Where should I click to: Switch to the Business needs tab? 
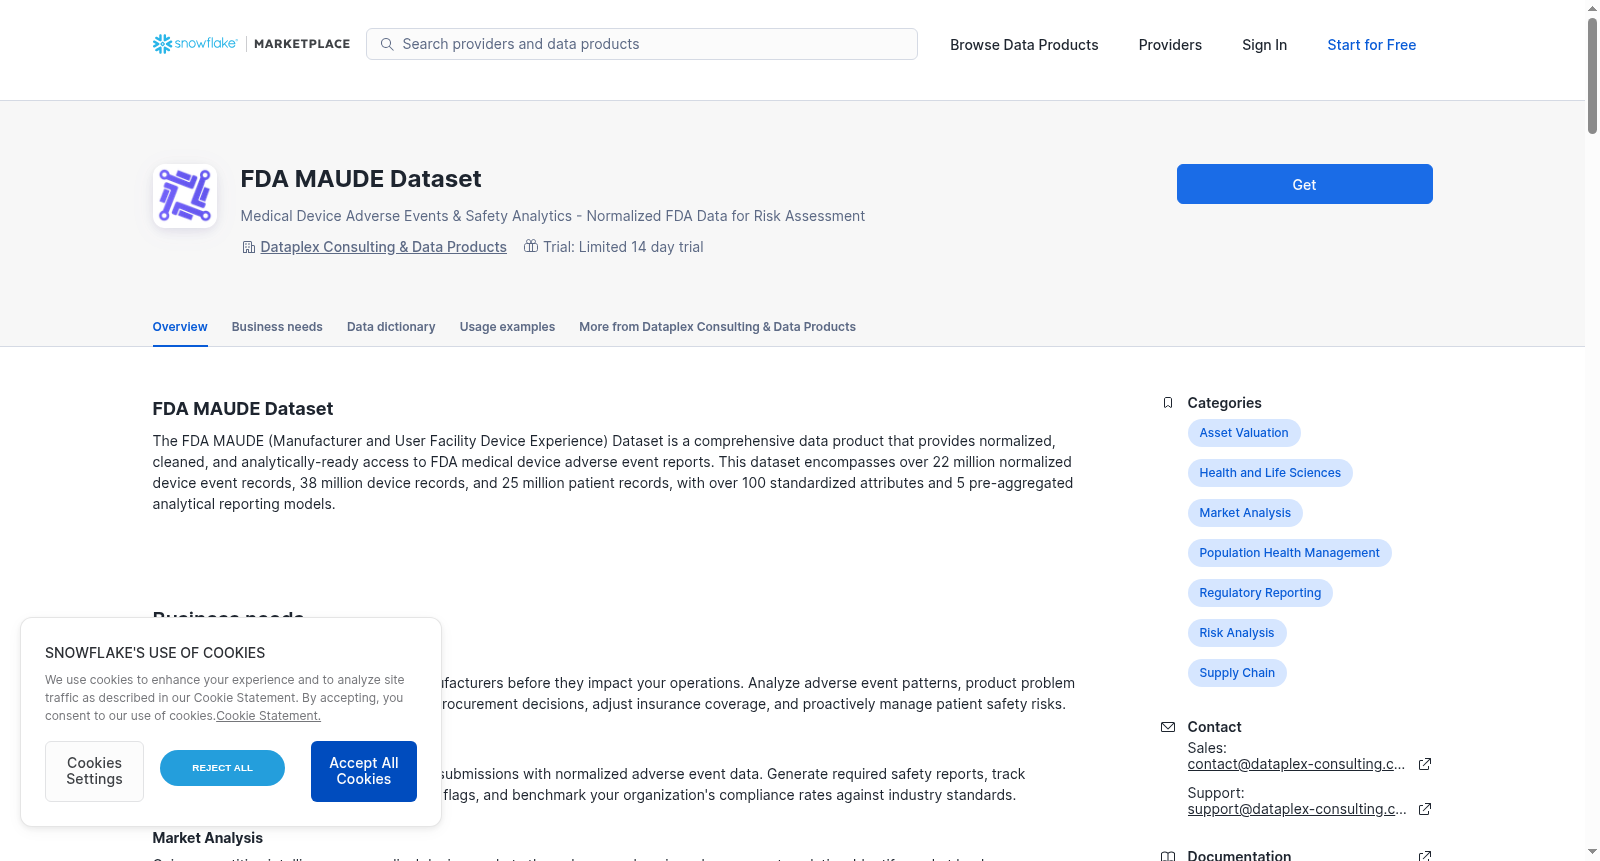click(x=277, y=327)
